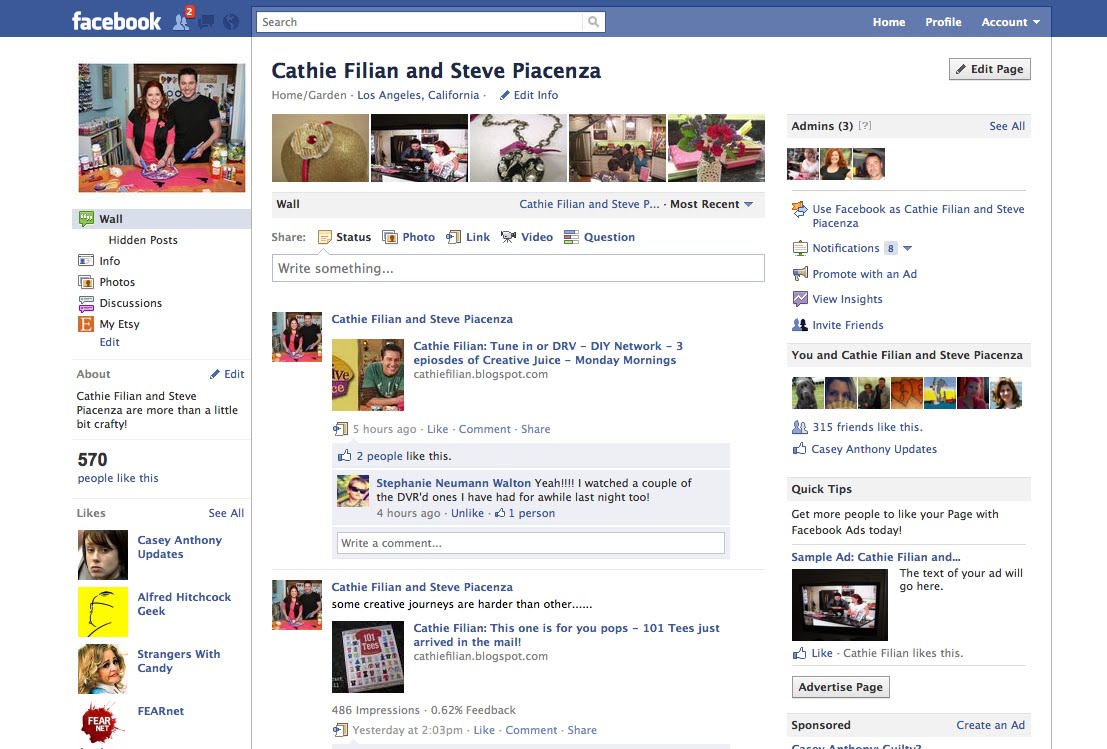The height and width of the screenshot is (749, 1107).
Task: Open Discussions section in sidebar
Action: [131, 303]
